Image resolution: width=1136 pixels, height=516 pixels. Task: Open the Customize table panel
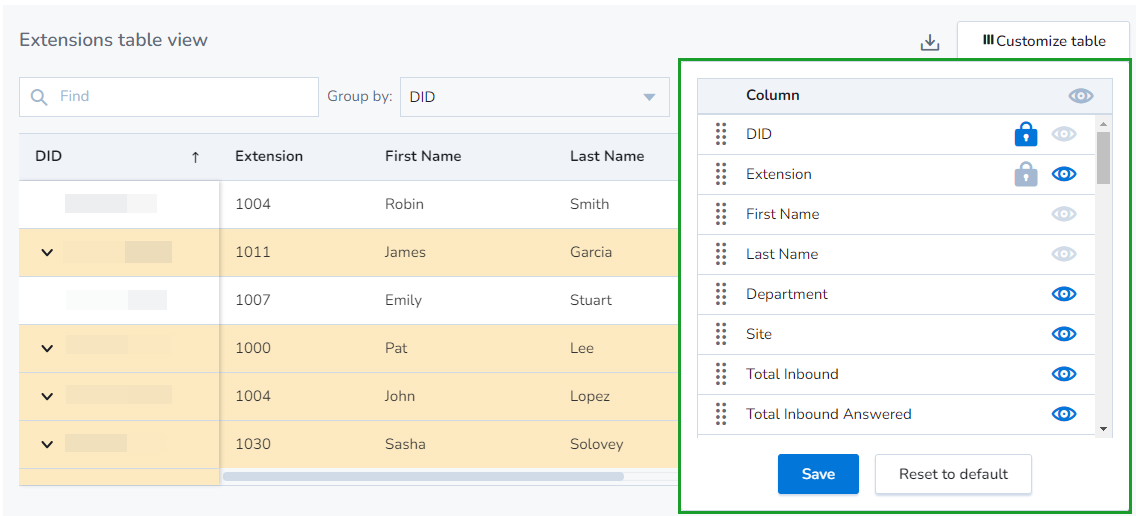point(1043,41)
